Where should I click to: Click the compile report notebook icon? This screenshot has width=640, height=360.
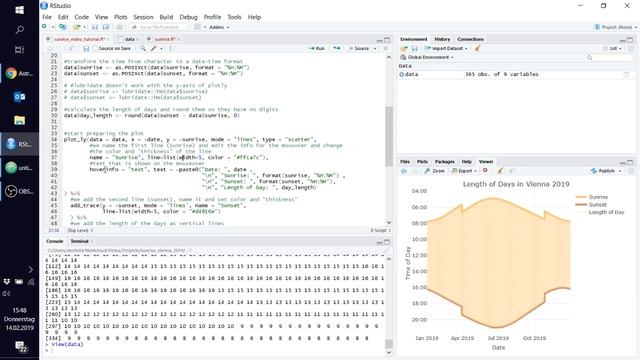point(171,49)
